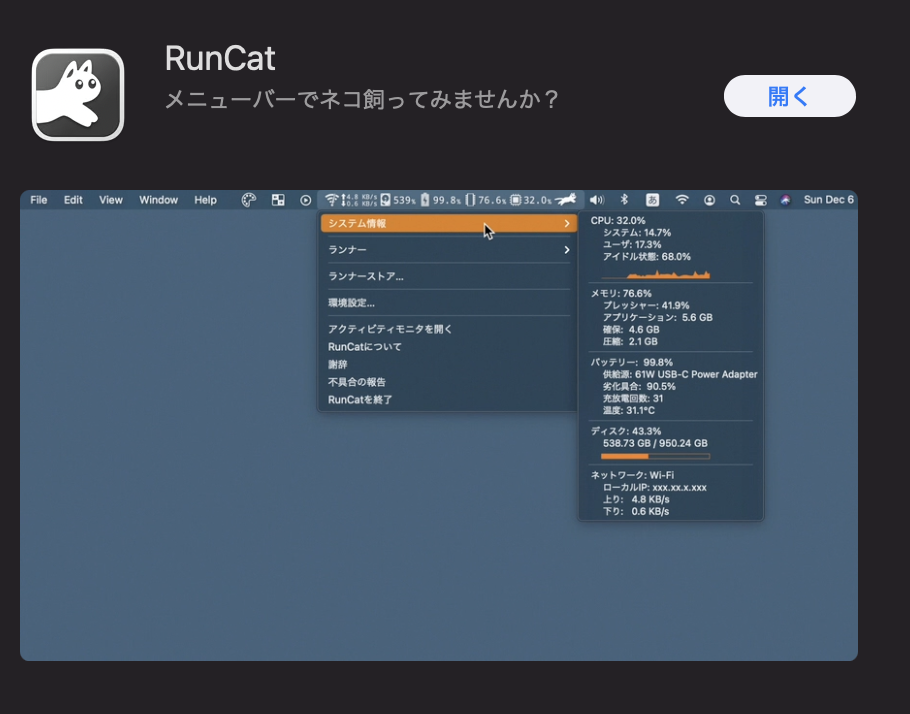
Task: Click the ローカルIP address line
Action: click(x=655, y=488)
